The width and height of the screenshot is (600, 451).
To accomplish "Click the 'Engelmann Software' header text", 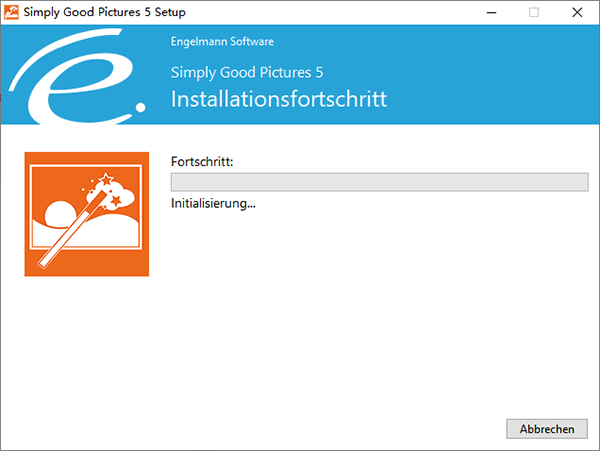I will click(223, 42).
